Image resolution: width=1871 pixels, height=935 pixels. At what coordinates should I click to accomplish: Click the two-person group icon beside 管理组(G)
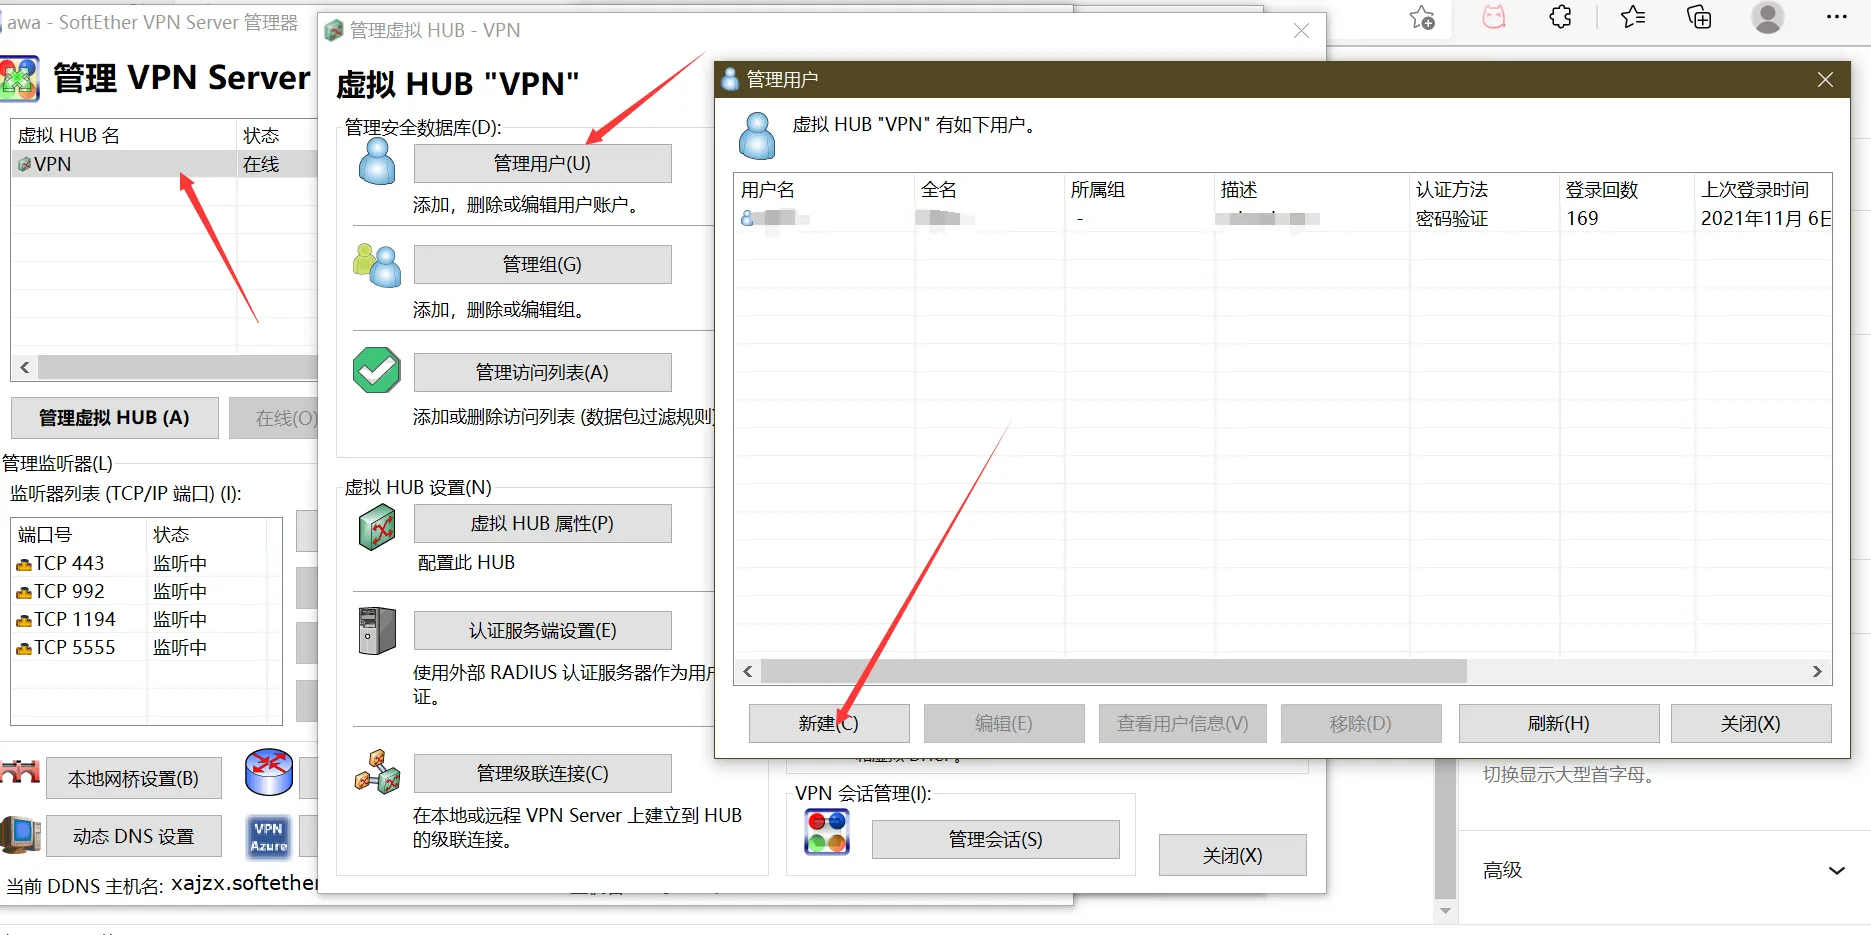[x=377, y=265]
